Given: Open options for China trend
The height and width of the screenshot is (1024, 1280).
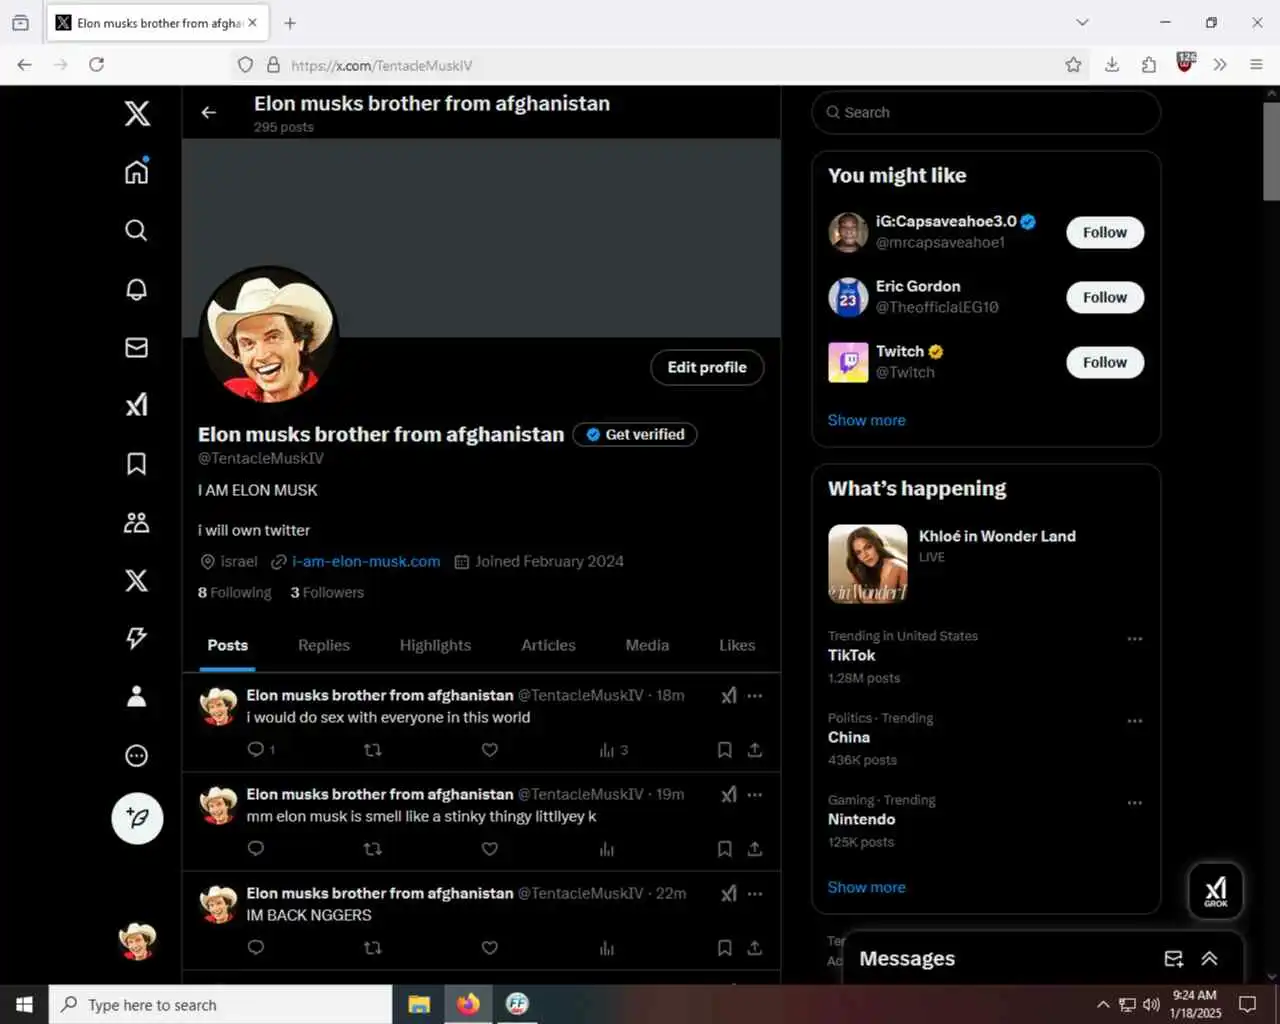Looking at the screenshot, I should click(x=1135, y=721).
